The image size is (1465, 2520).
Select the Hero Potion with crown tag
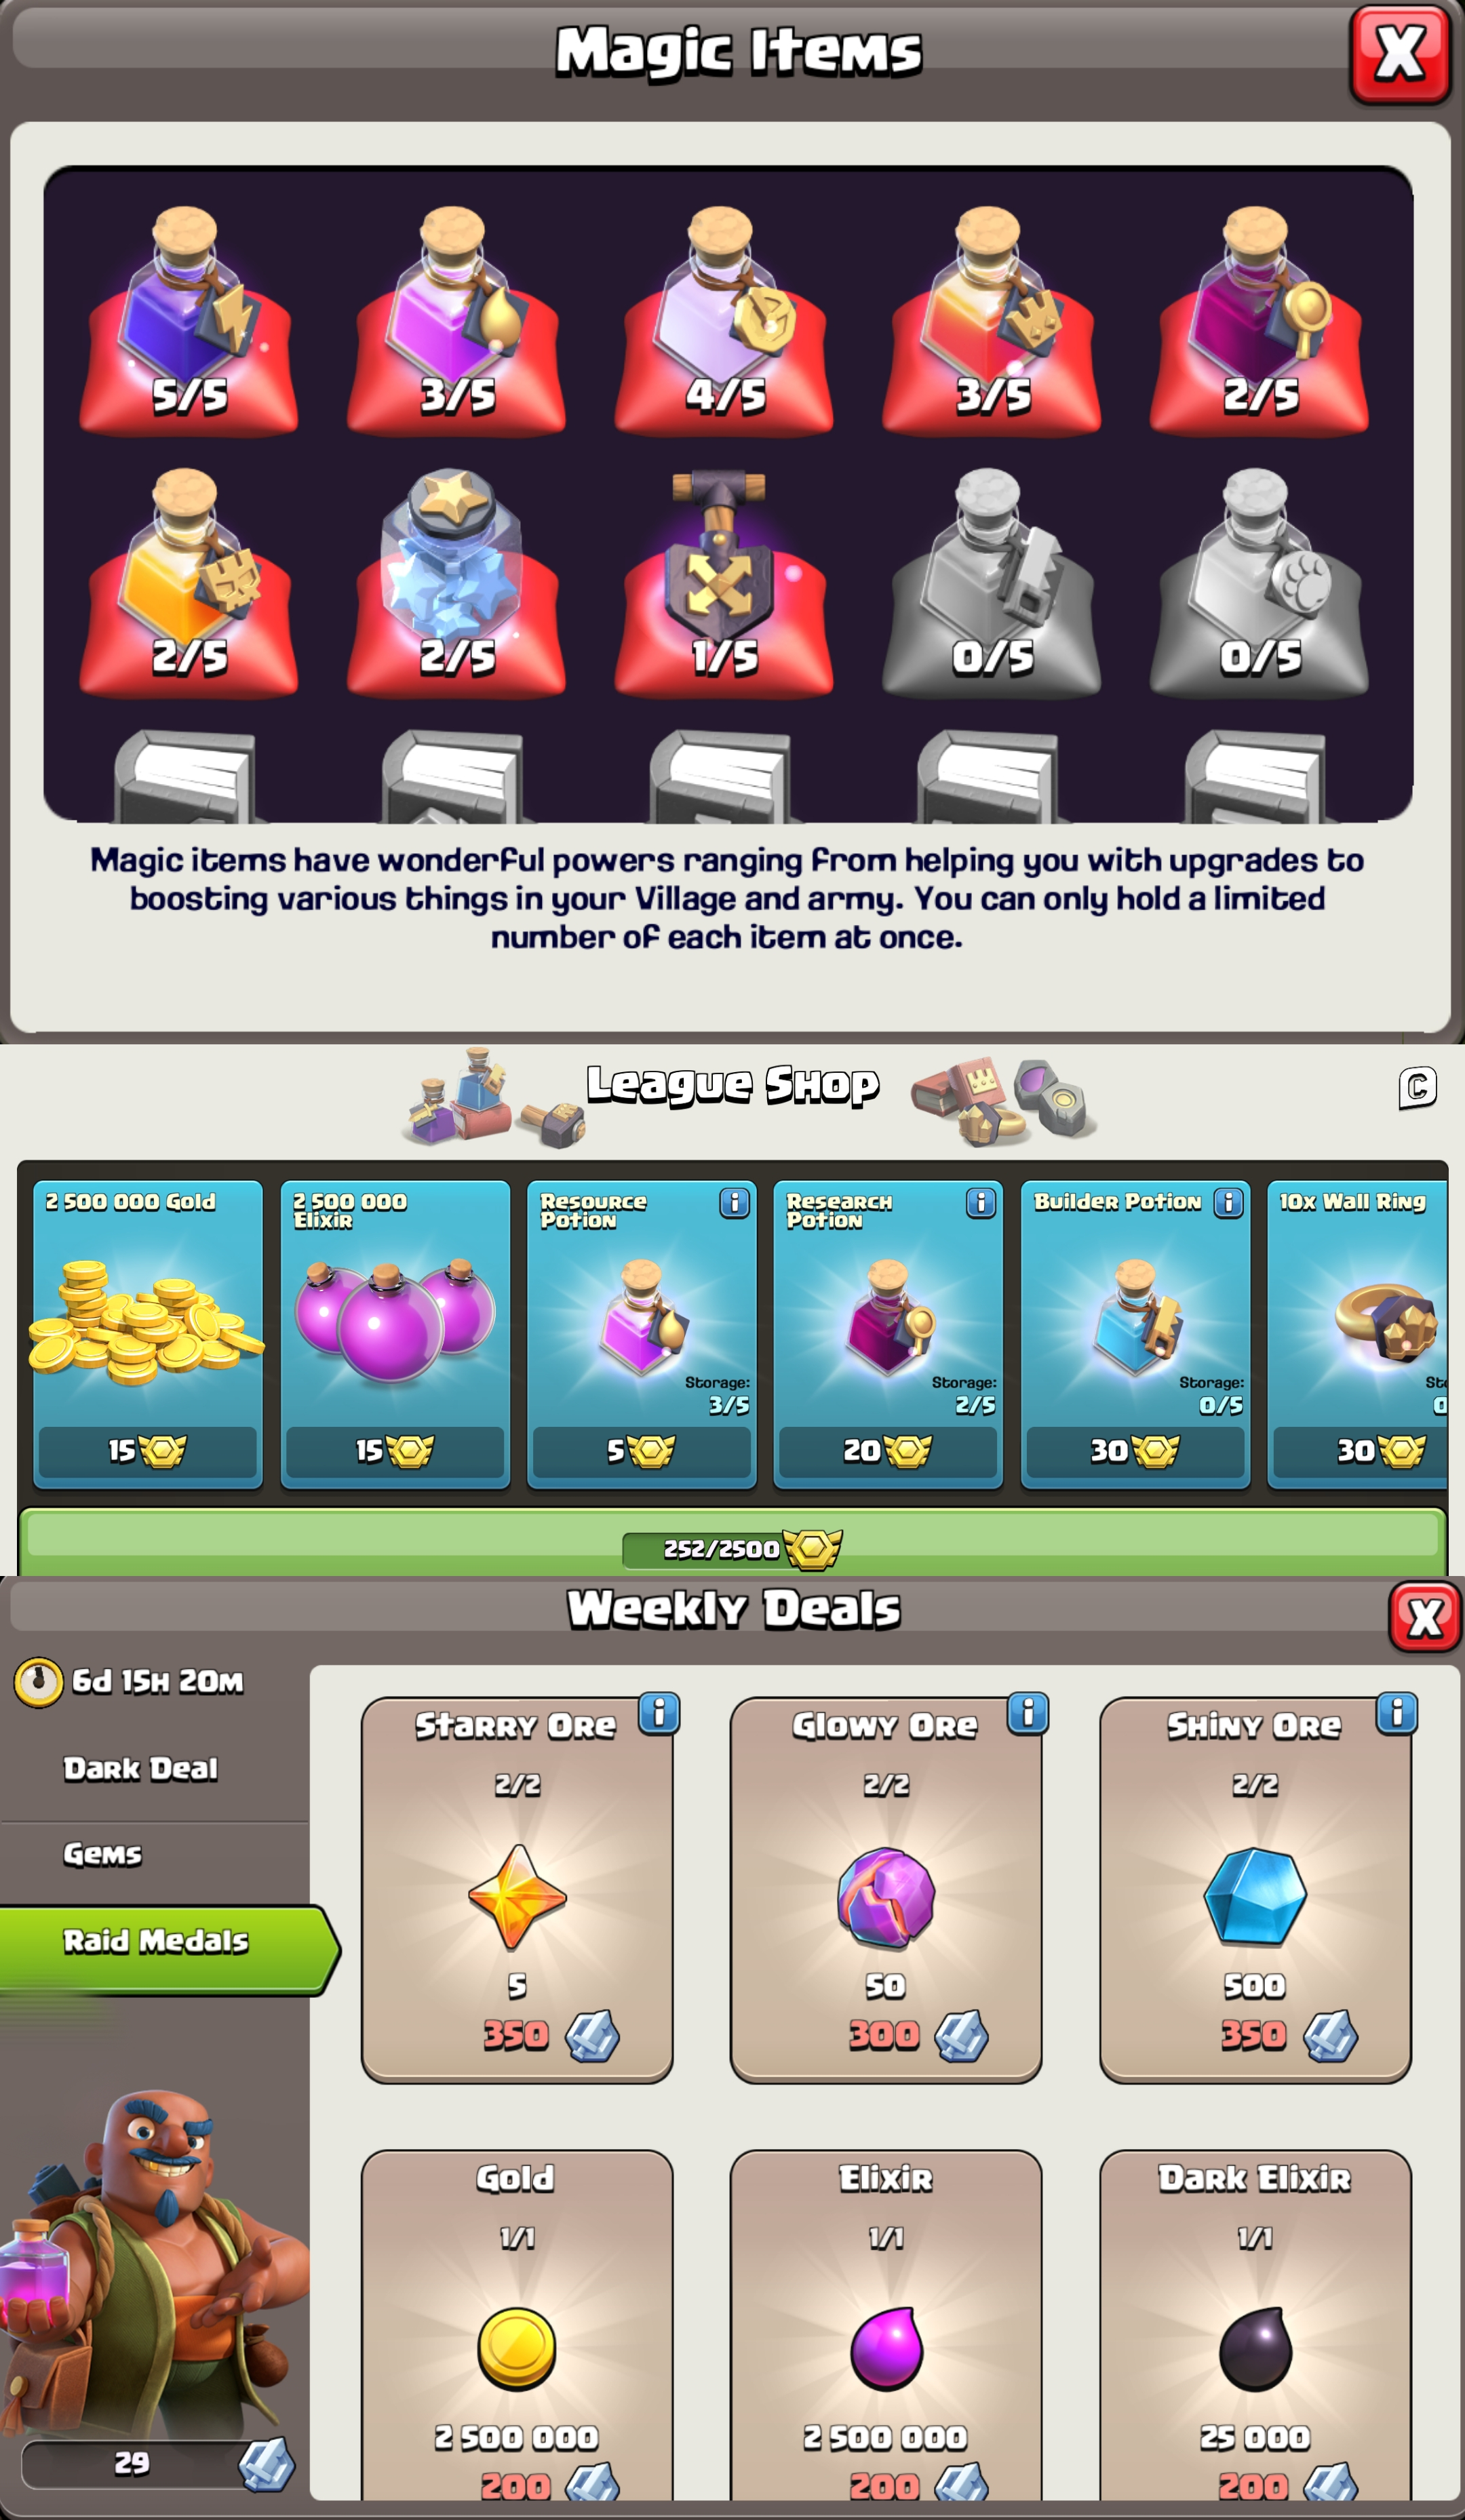point(991,319)
